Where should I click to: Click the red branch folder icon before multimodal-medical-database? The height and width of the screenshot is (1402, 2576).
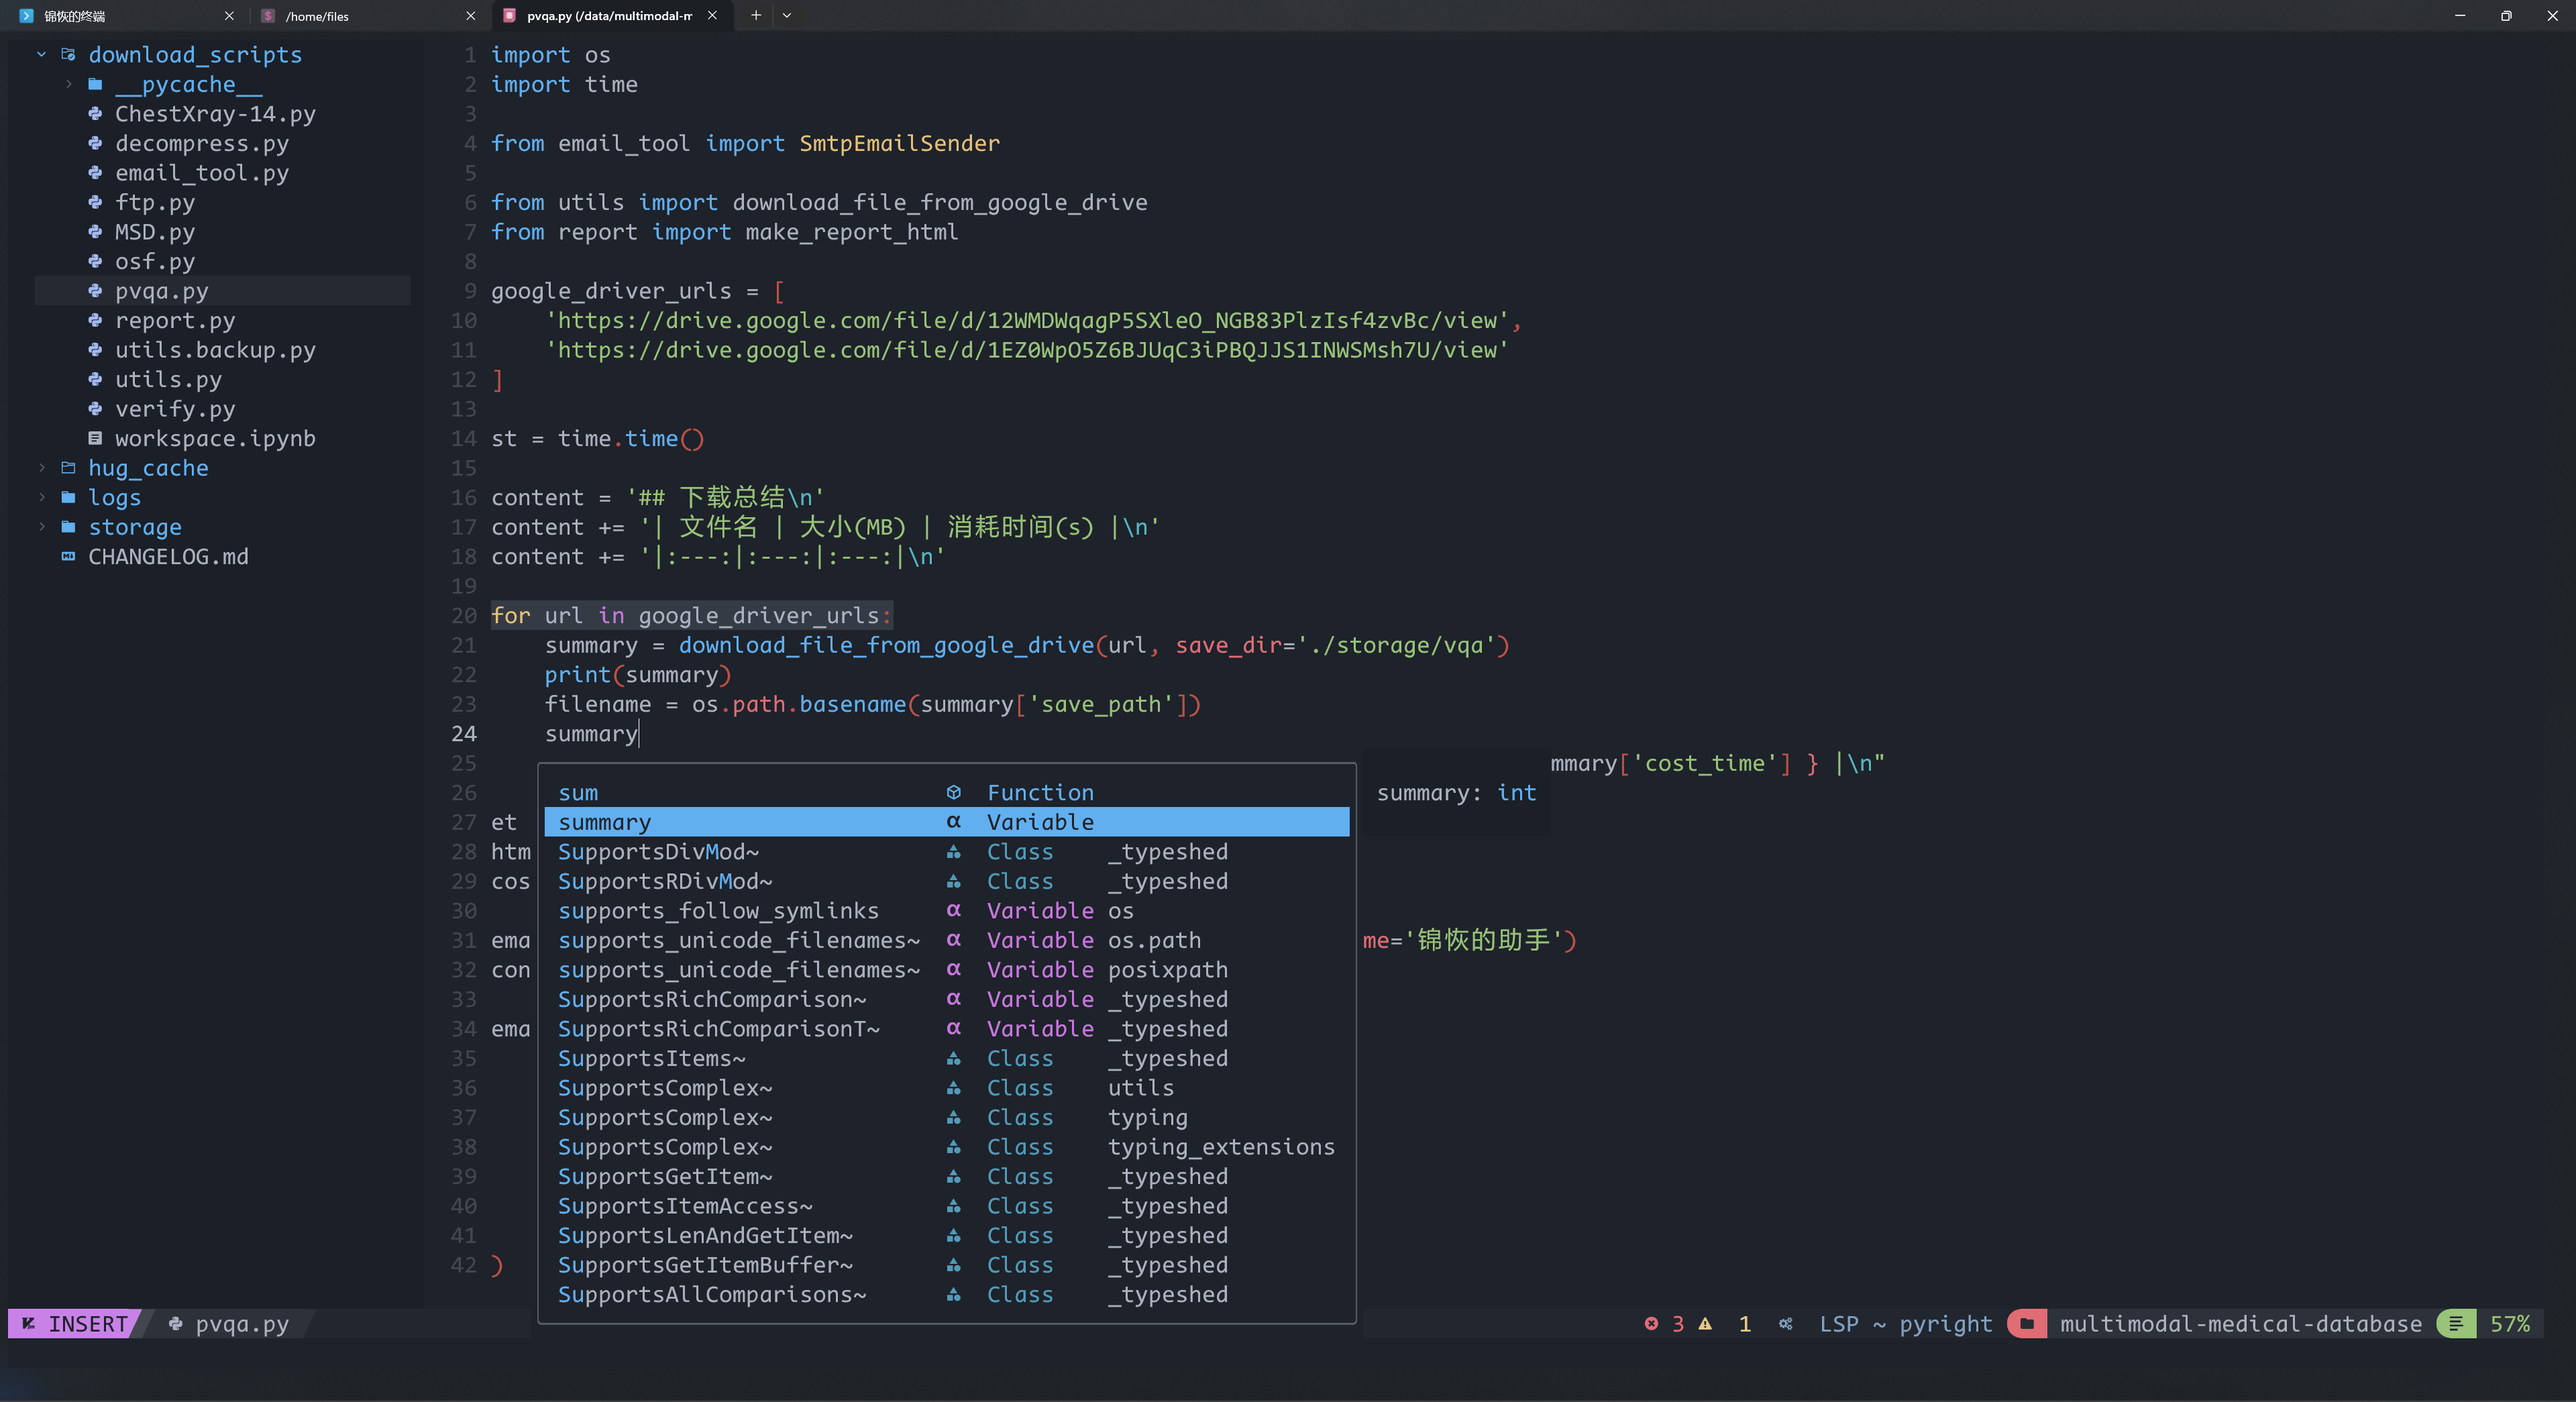(x=2027, y=1324)
